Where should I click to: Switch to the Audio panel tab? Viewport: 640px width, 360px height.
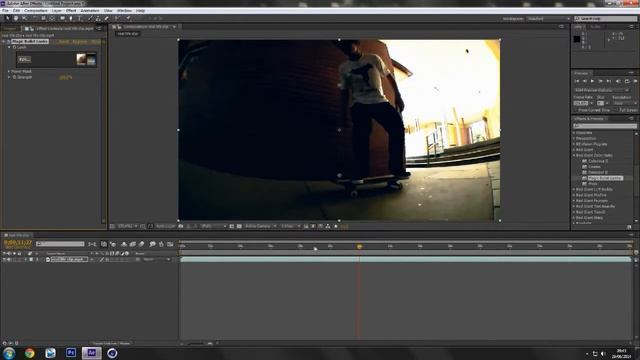point(595,27)
